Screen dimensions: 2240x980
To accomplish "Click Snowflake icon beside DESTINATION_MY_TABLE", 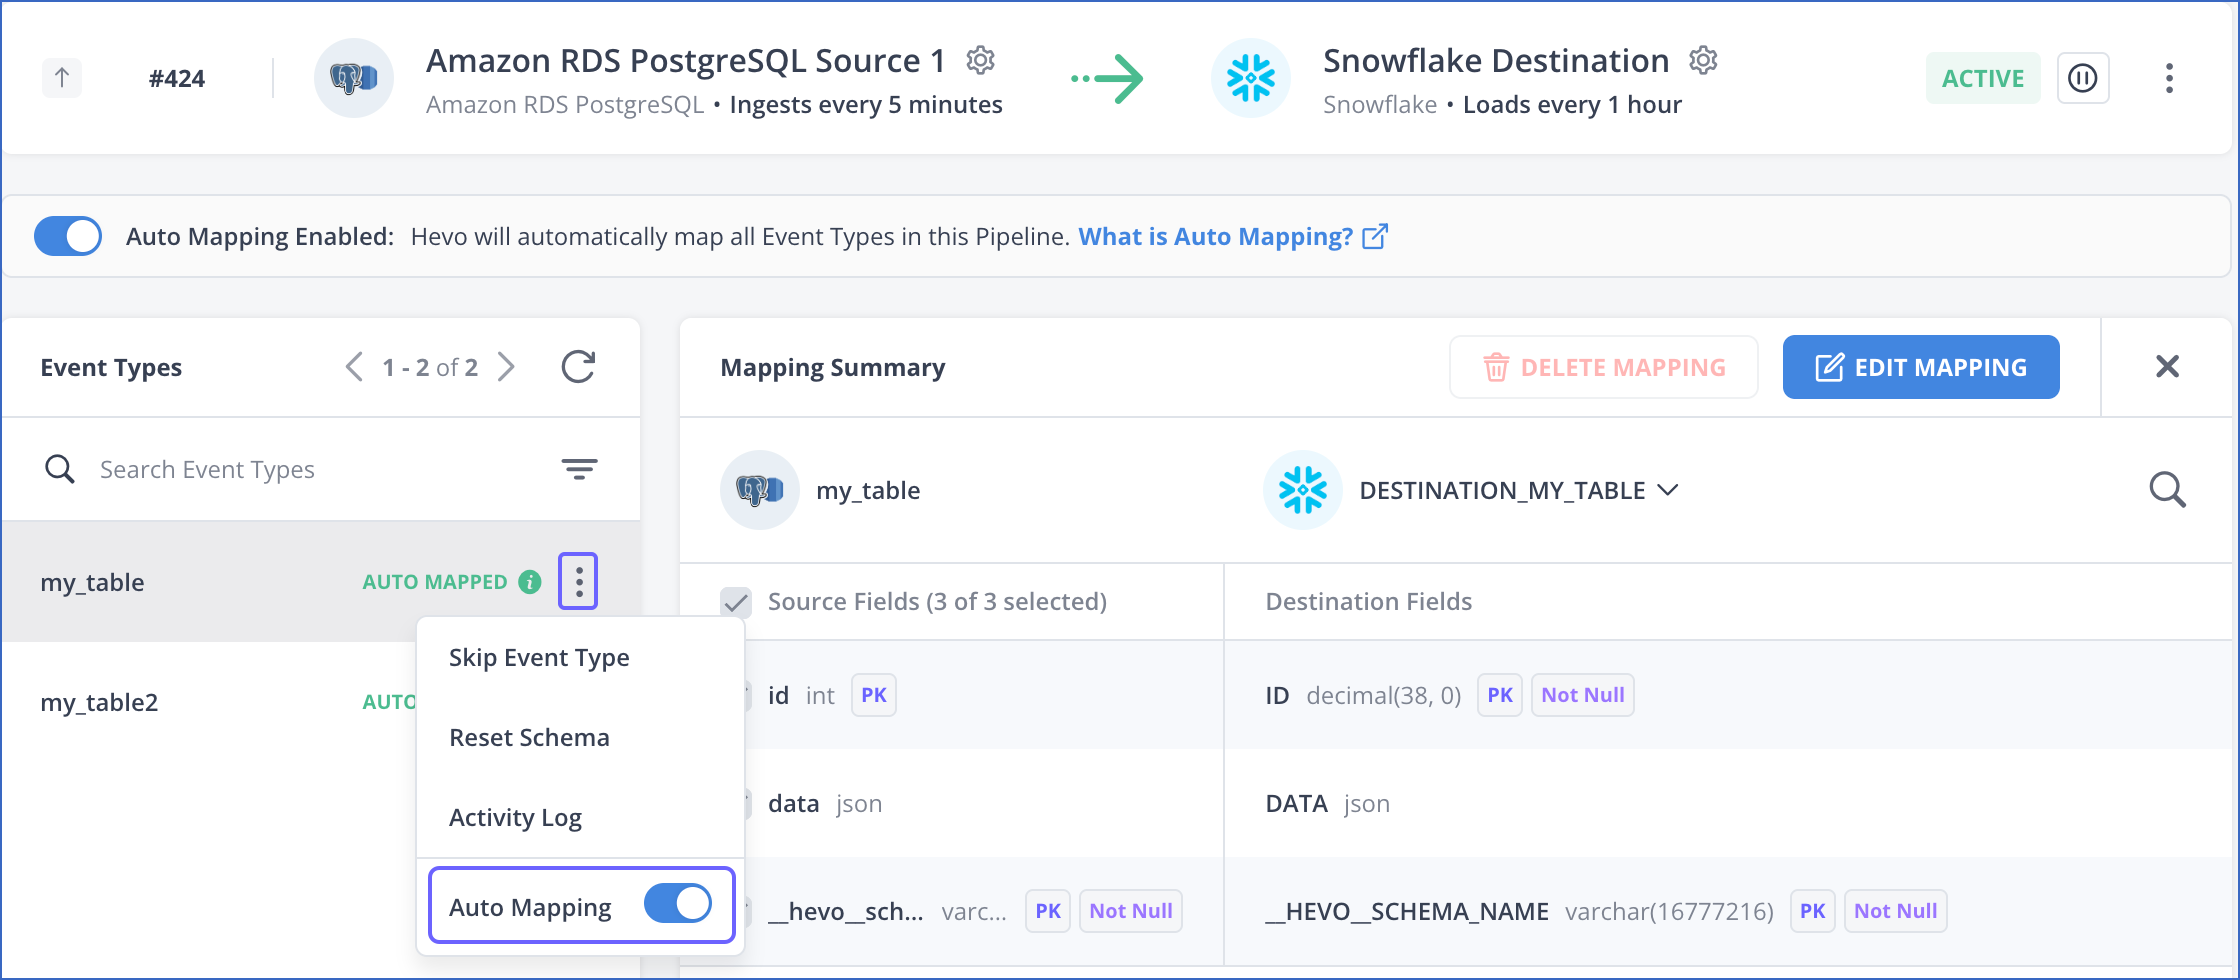I will (x=1303, y=490).
